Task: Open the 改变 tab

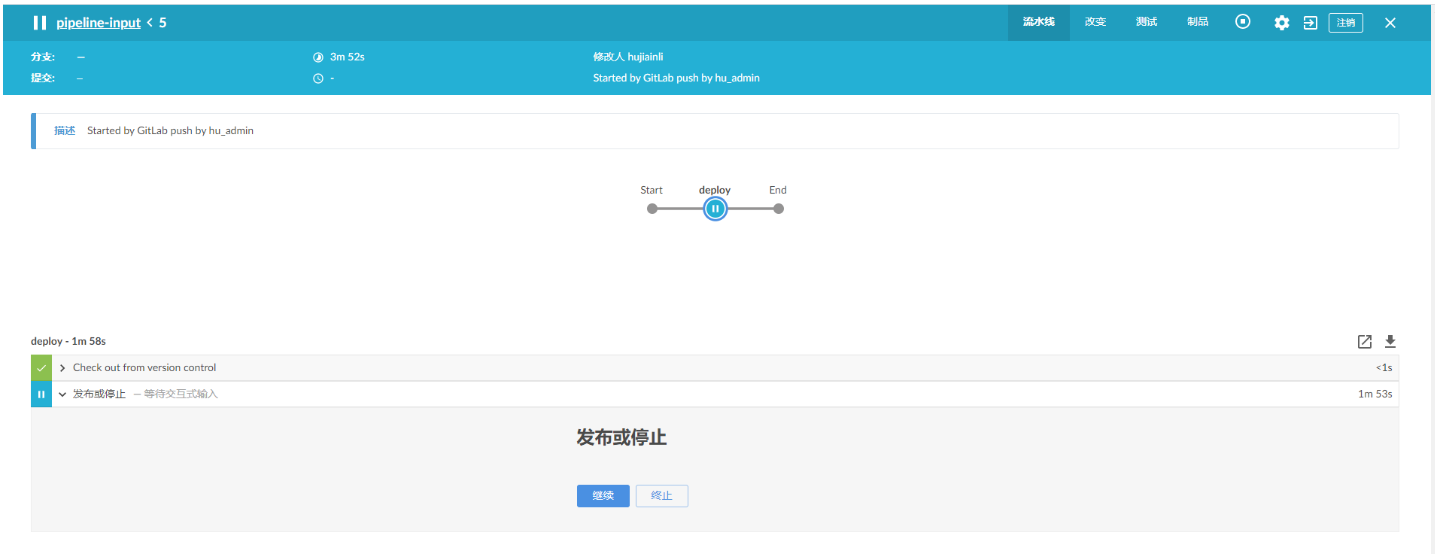Action: click(1096, 22)
